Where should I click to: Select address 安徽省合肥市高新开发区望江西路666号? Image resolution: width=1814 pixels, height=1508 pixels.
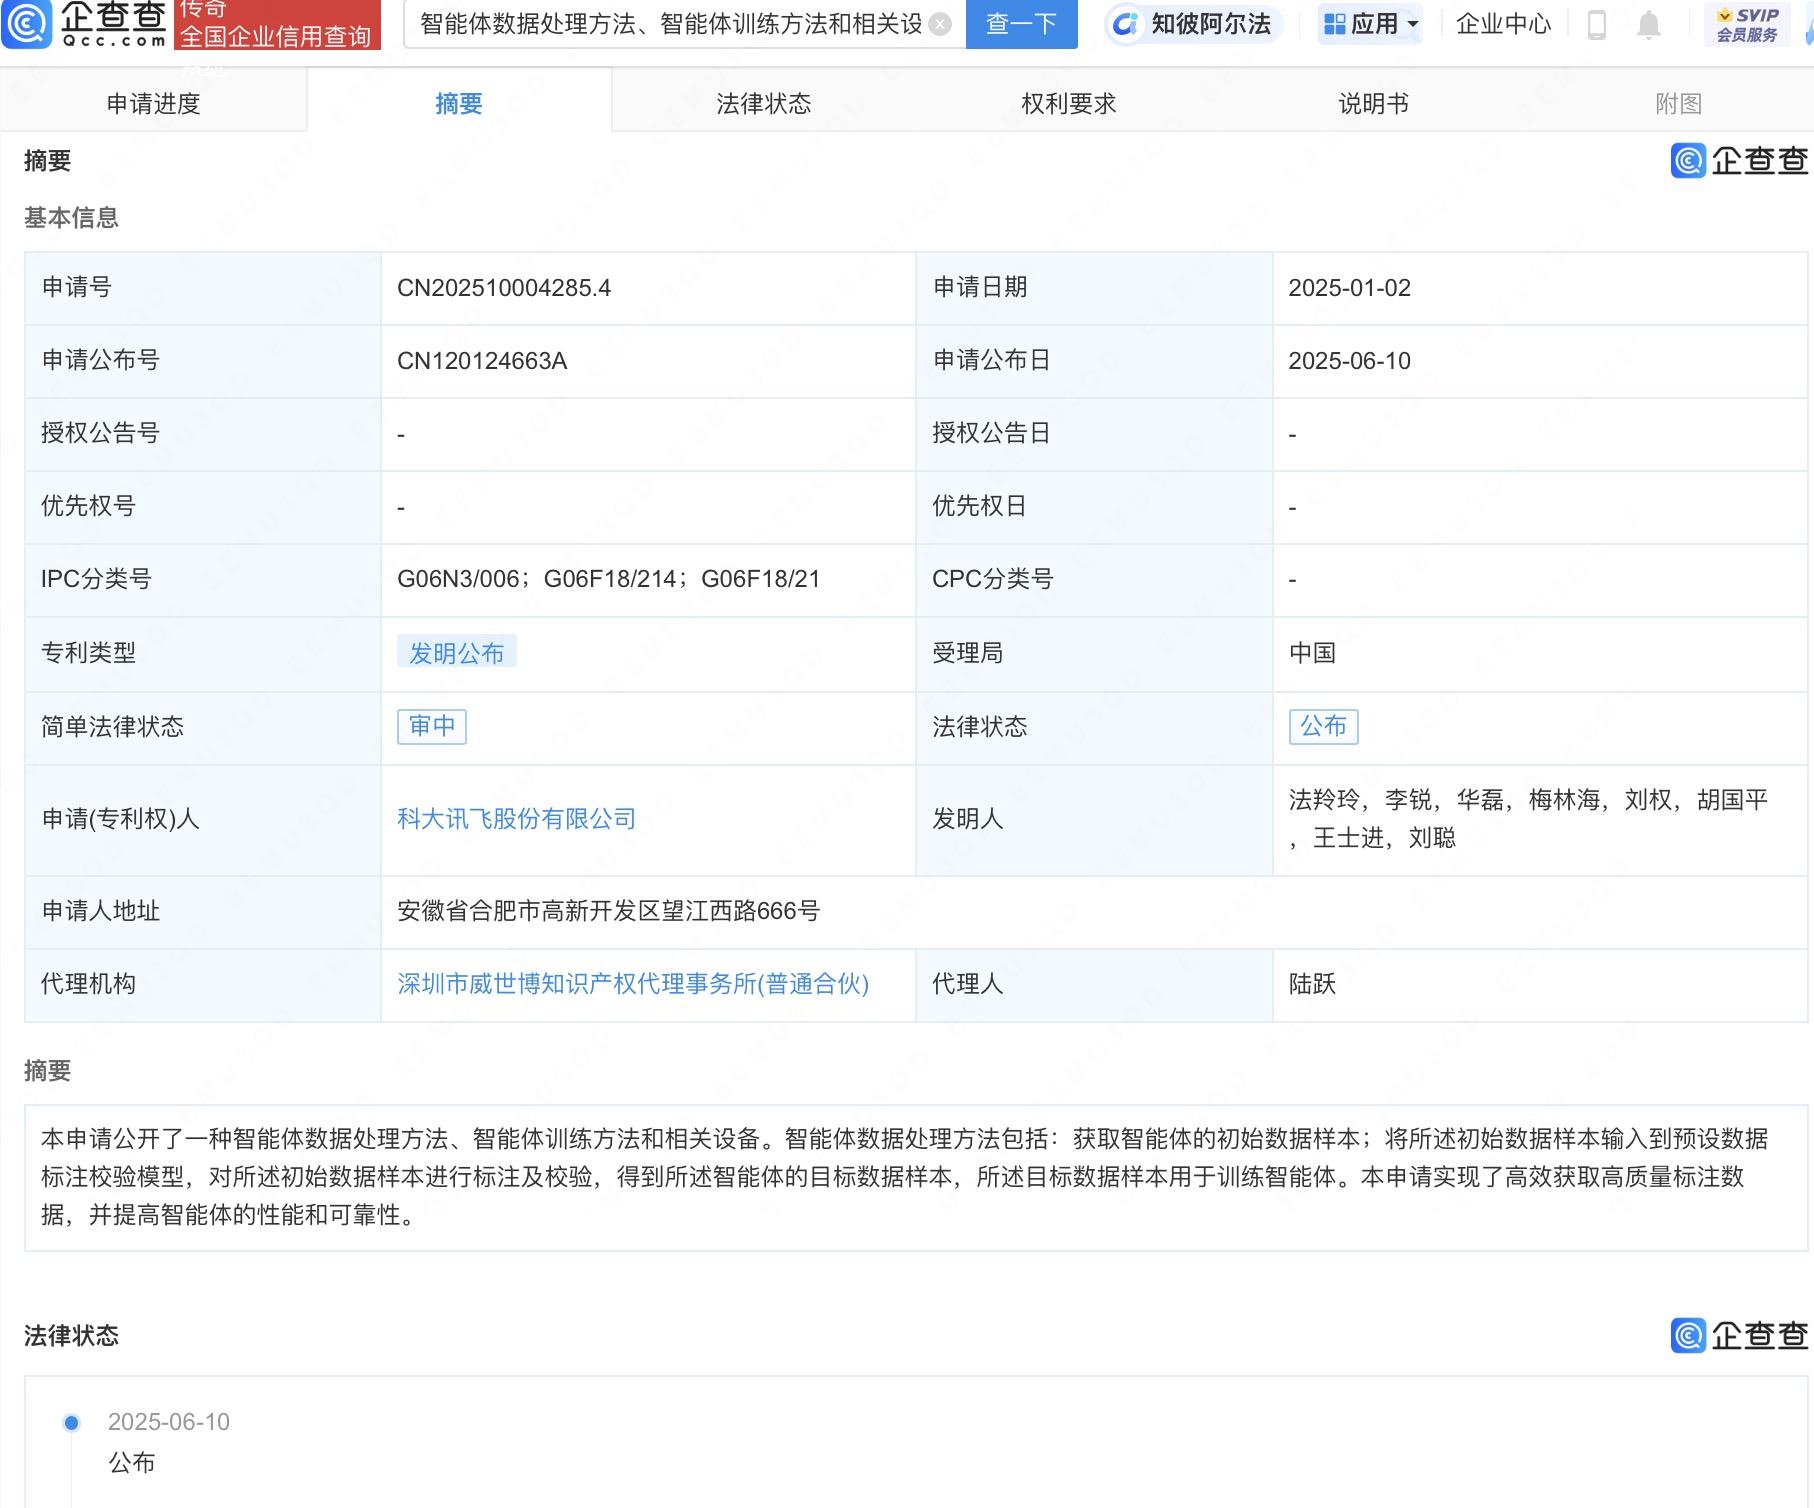(x=608, y=911)
